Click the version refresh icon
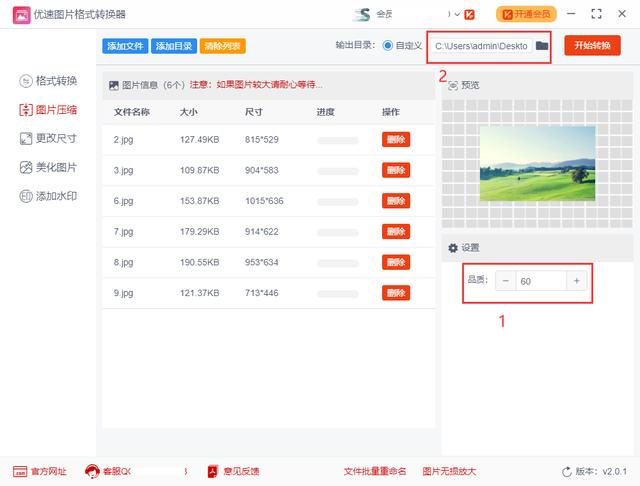This screenshot has height=486, width=640. click(567, 472)
